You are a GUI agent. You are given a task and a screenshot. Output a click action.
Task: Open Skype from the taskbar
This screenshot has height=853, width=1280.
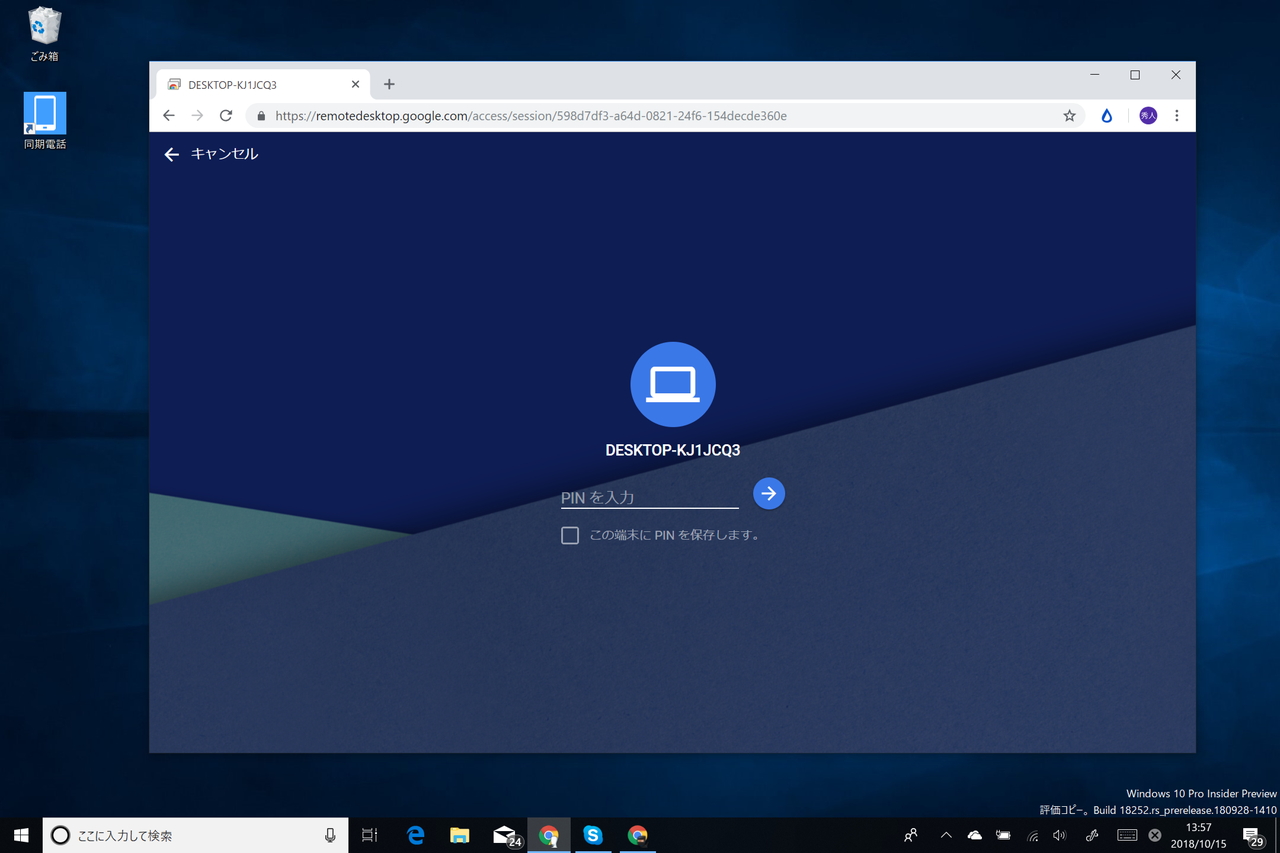coord(593,835)
